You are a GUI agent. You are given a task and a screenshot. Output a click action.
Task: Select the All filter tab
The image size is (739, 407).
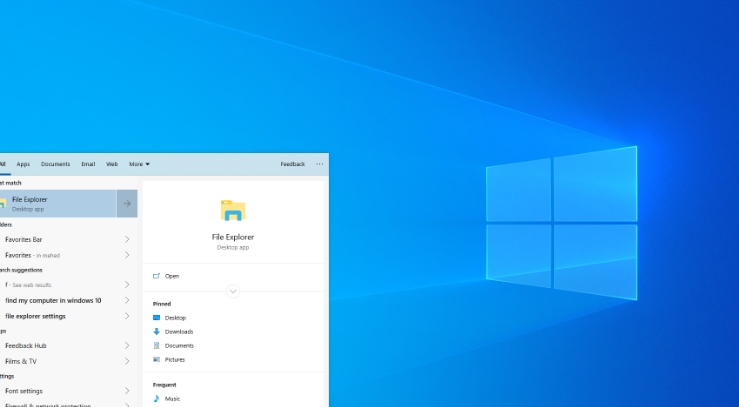point(2,164)
